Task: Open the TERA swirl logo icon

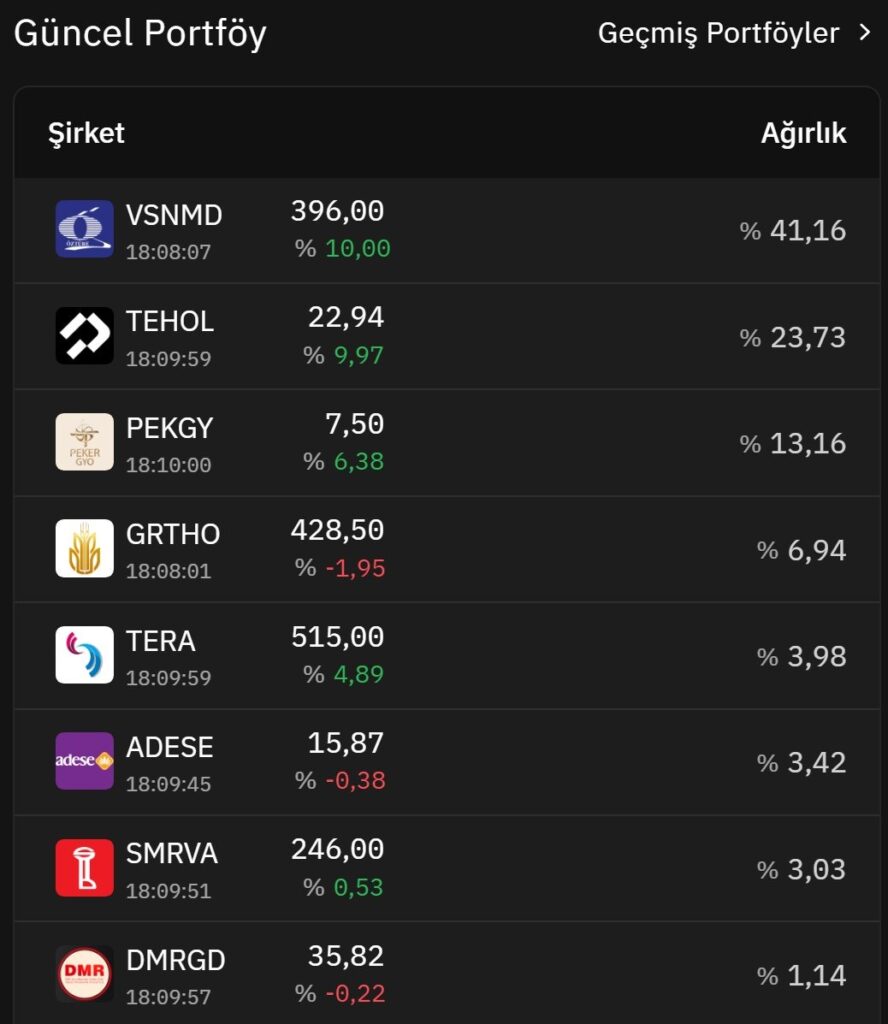Action: 84,654
